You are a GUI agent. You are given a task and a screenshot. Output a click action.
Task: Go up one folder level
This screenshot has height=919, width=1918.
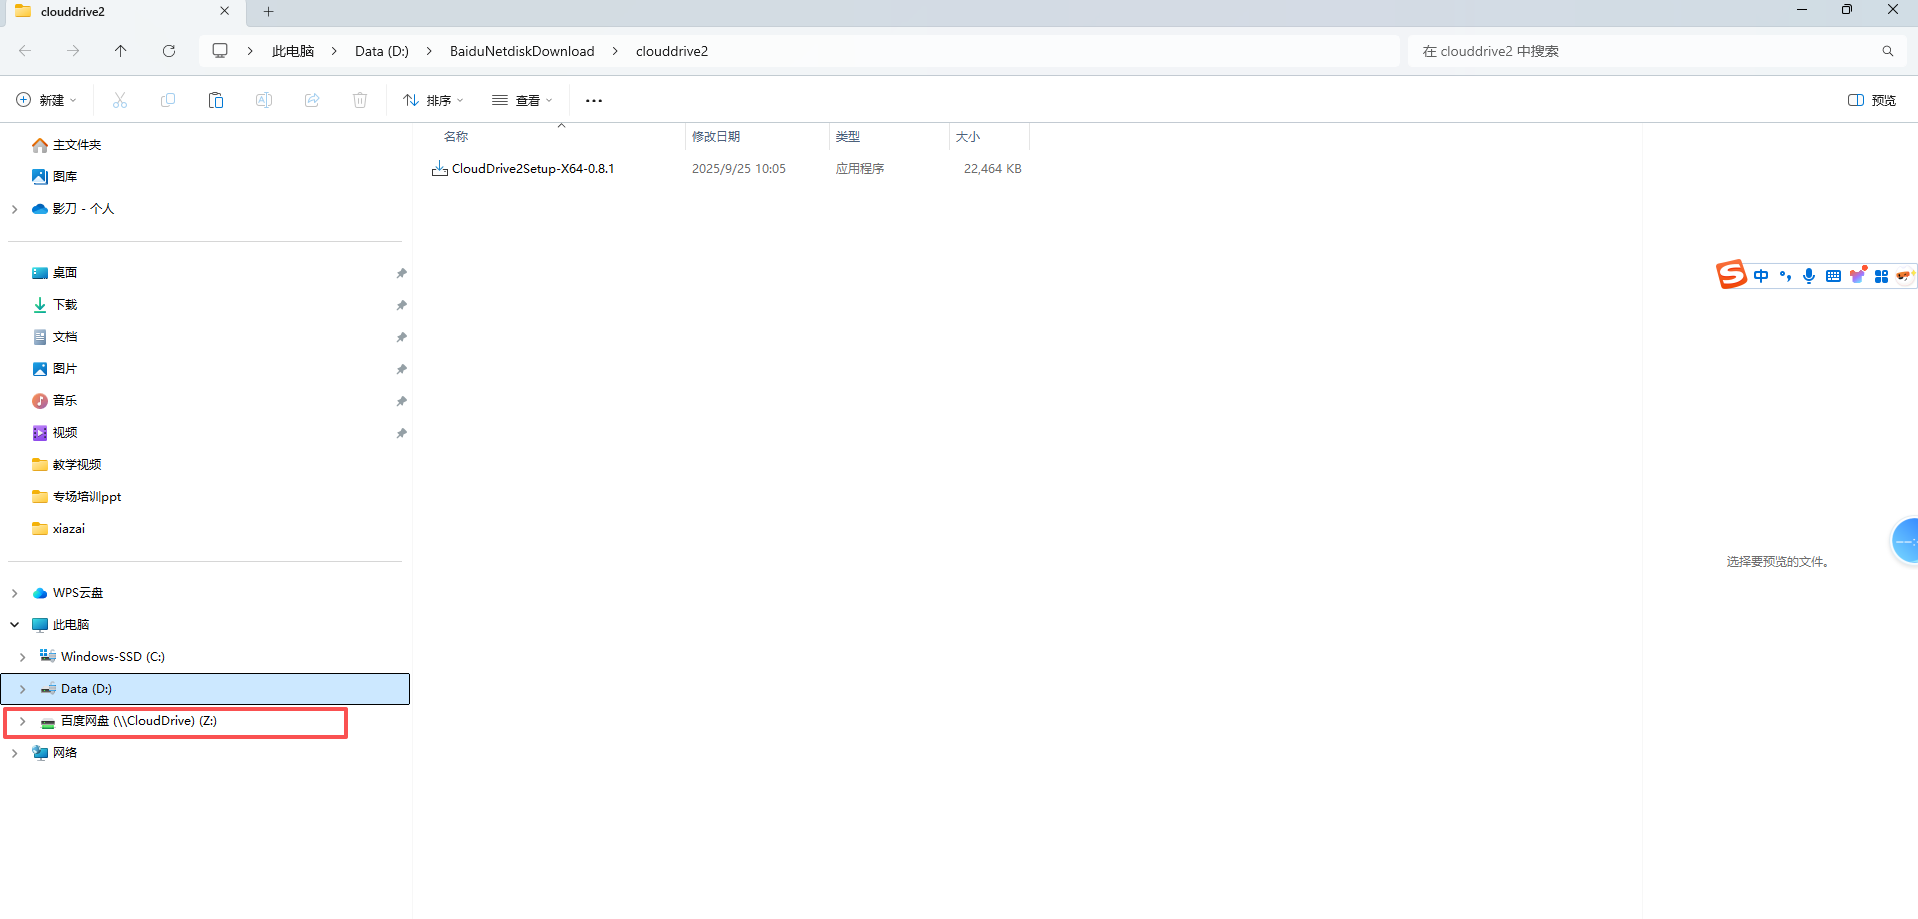(121, 51)
